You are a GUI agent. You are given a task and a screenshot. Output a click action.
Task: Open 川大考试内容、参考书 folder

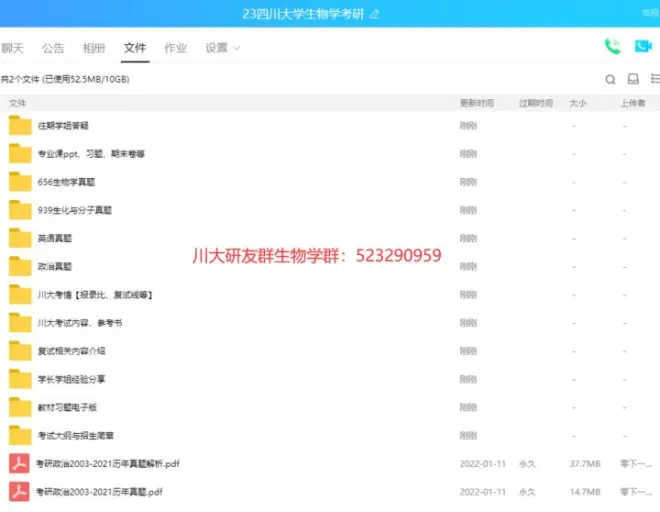[x=80, y=323]
